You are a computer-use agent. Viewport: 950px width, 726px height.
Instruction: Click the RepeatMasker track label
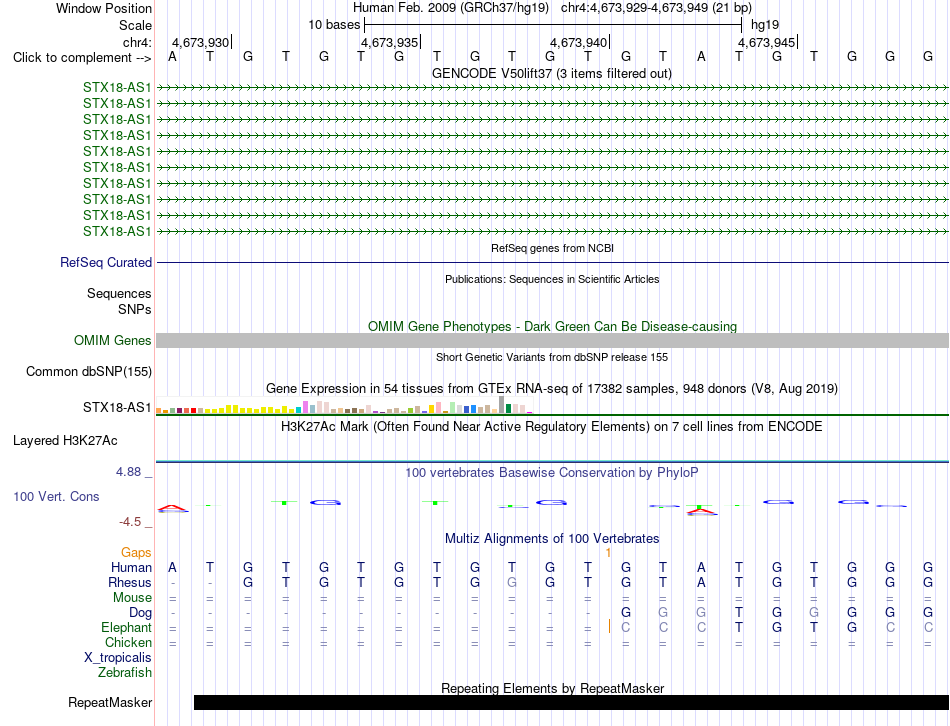(110, 702)
